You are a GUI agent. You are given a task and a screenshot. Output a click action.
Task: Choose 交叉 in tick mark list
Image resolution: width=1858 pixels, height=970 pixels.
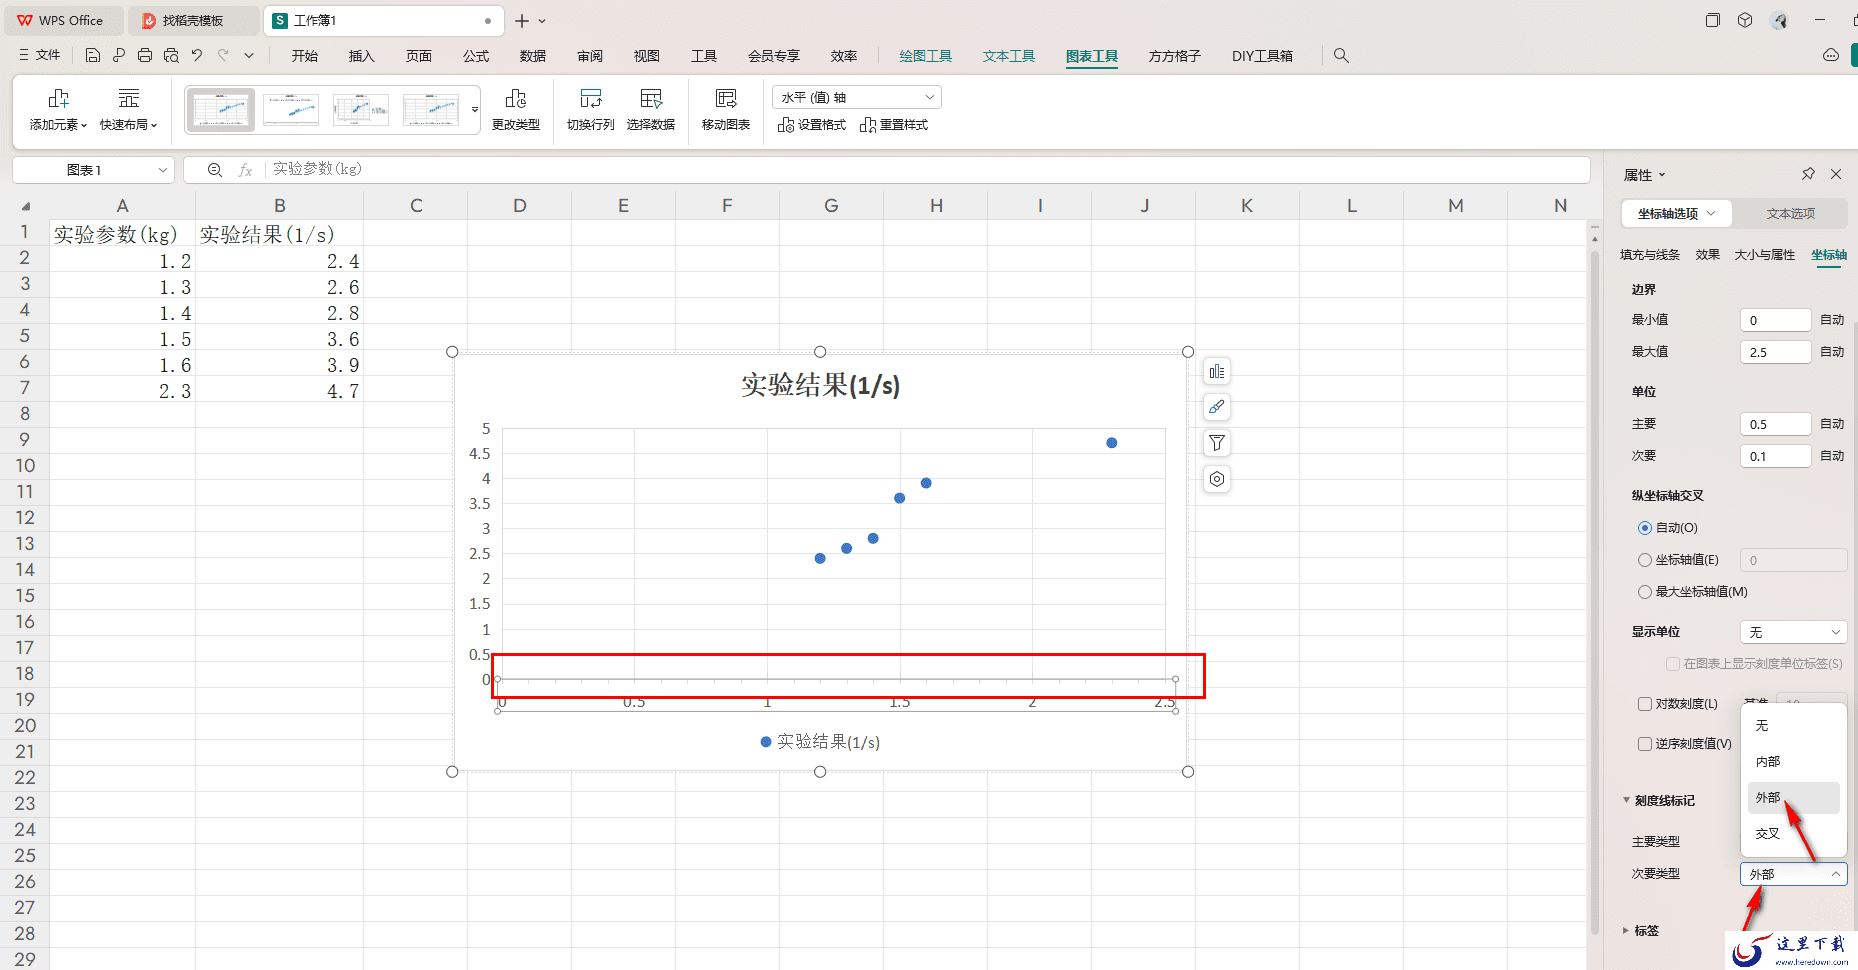tap(1793, 834)
